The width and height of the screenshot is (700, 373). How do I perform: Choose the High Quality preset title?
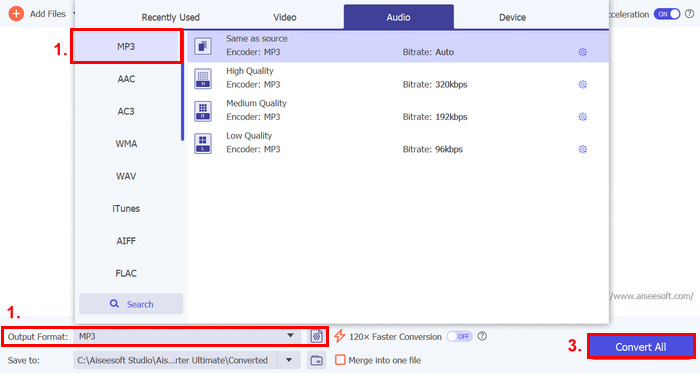tap(250, 71)
